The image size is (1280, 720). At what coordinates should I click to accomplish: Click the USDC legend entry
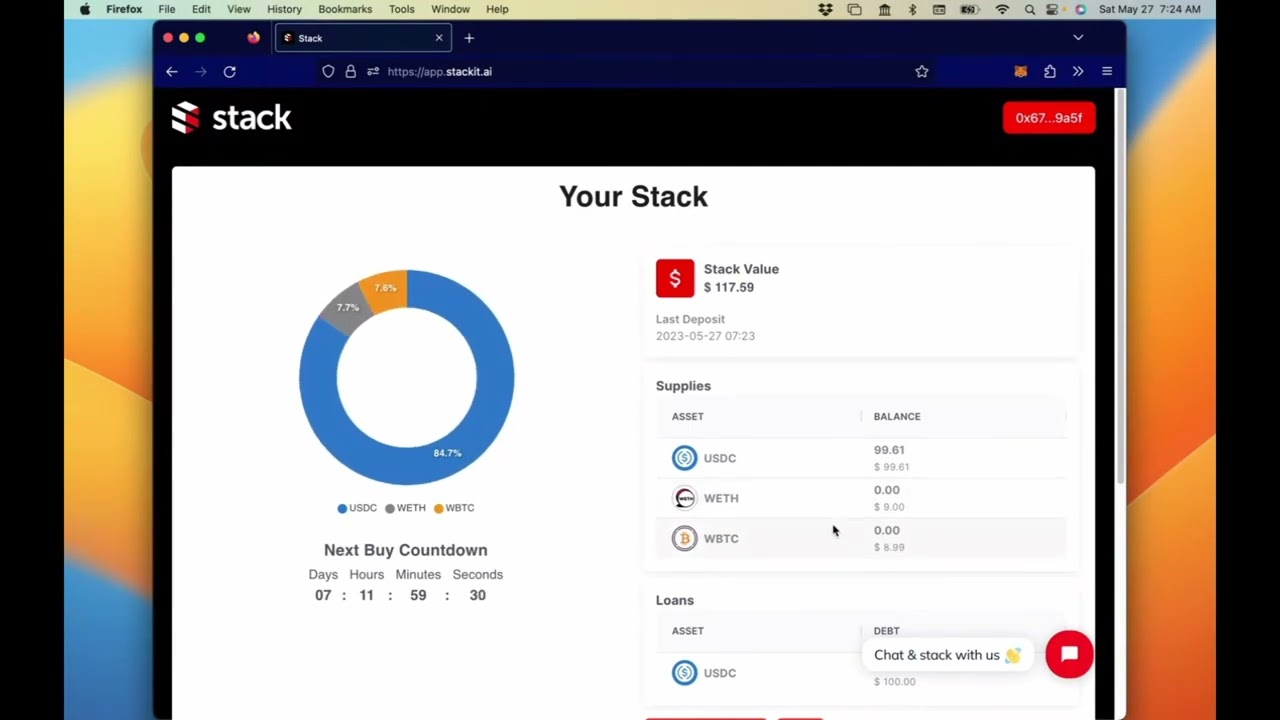tap(357, 508)
